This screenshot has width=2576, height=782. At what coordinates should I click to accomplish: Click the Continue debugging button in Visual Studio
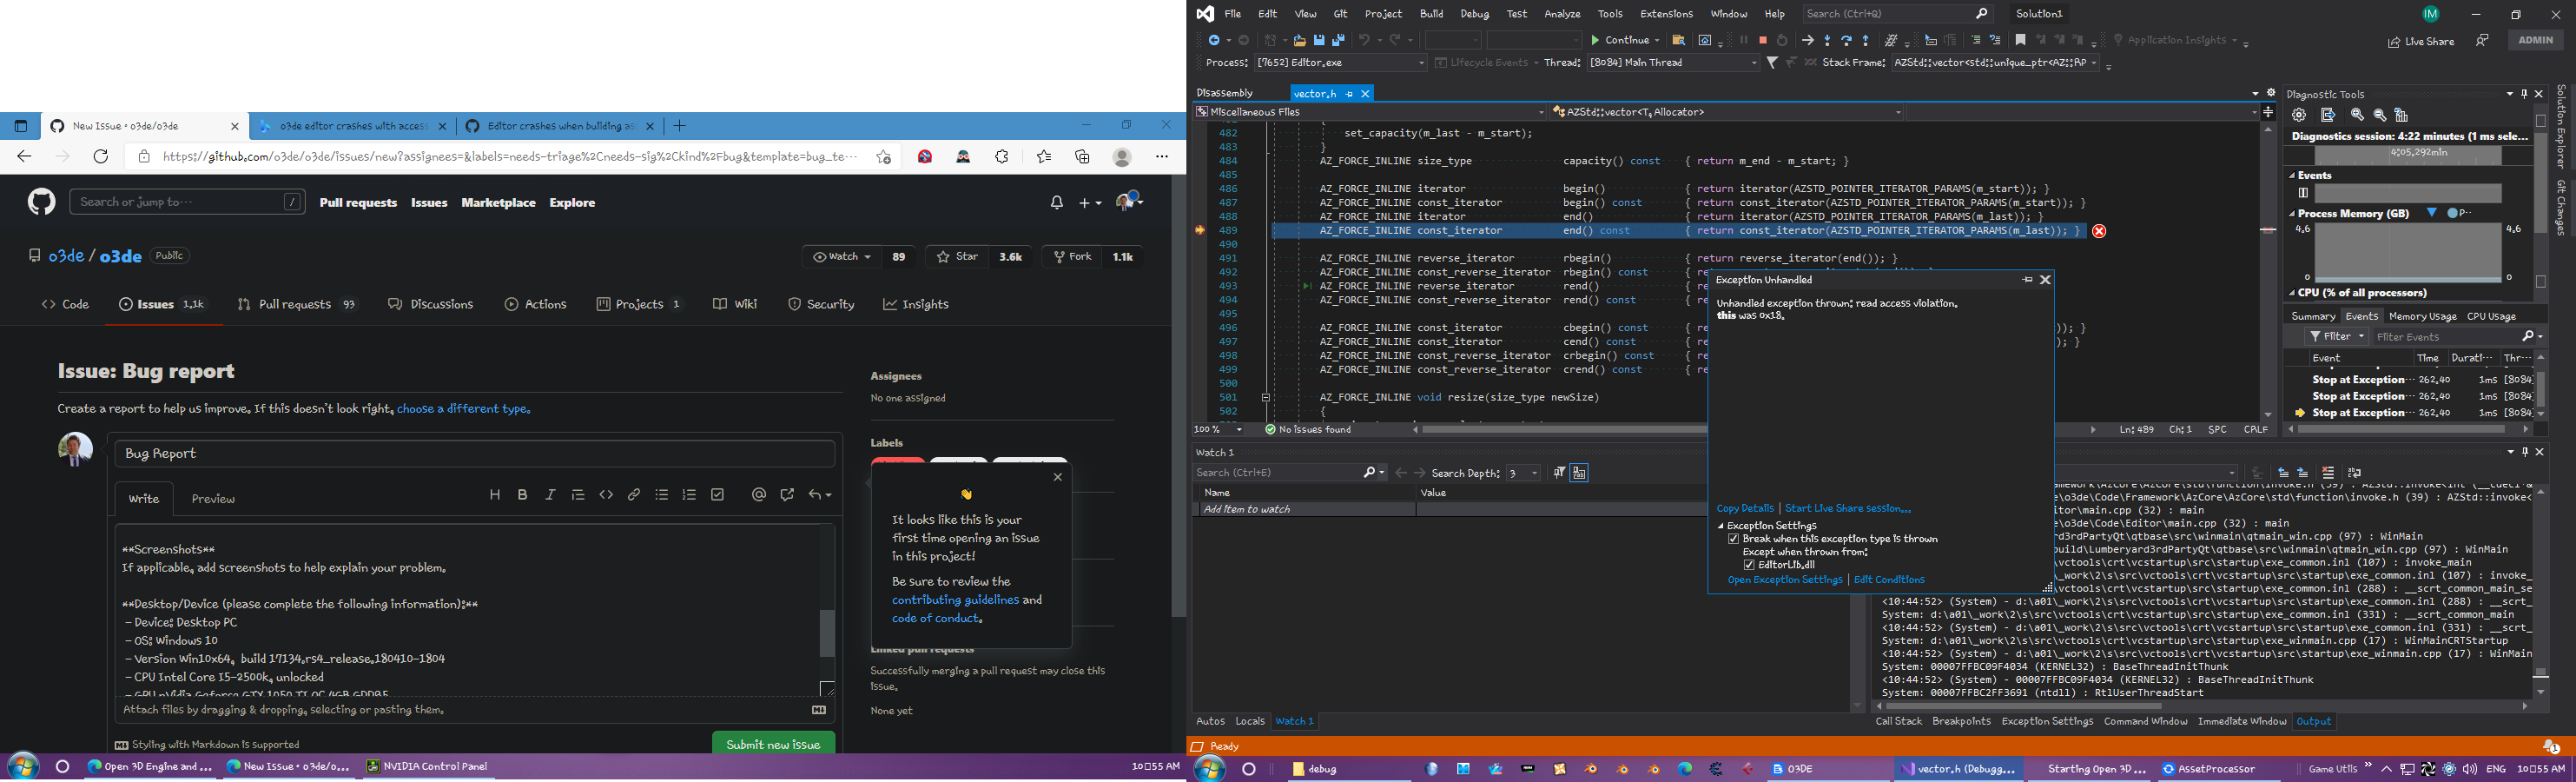(1620, 40)
